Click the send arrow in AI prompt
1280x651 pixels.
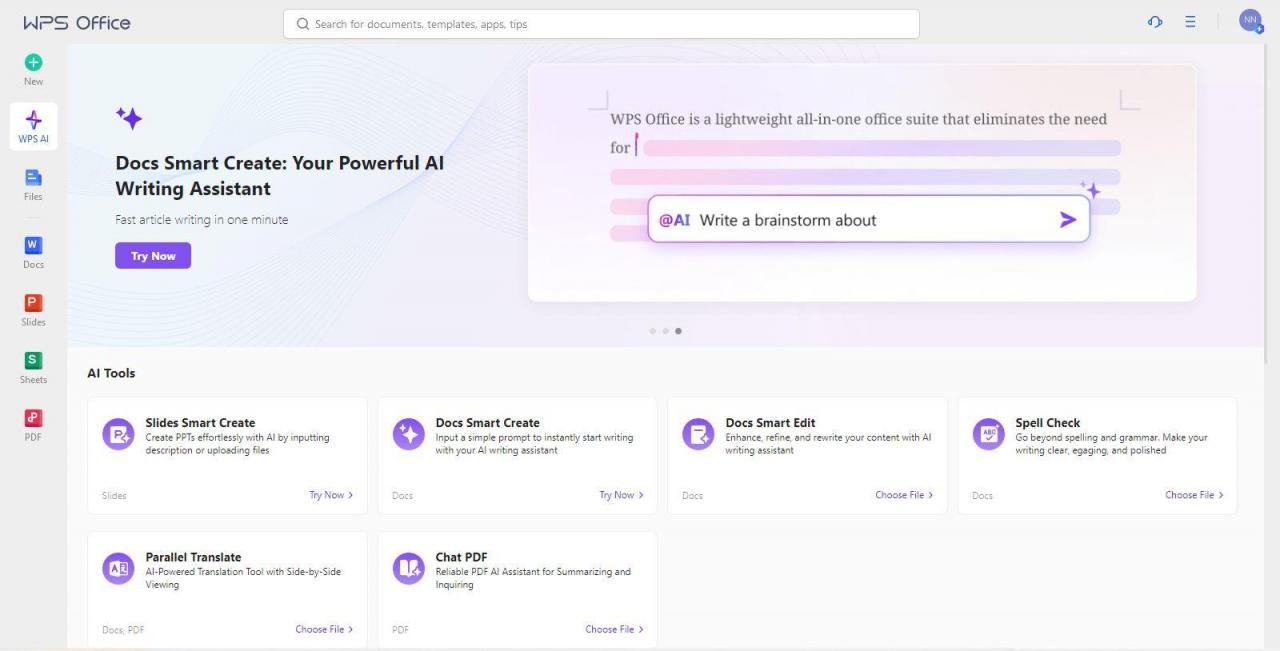1068,220
